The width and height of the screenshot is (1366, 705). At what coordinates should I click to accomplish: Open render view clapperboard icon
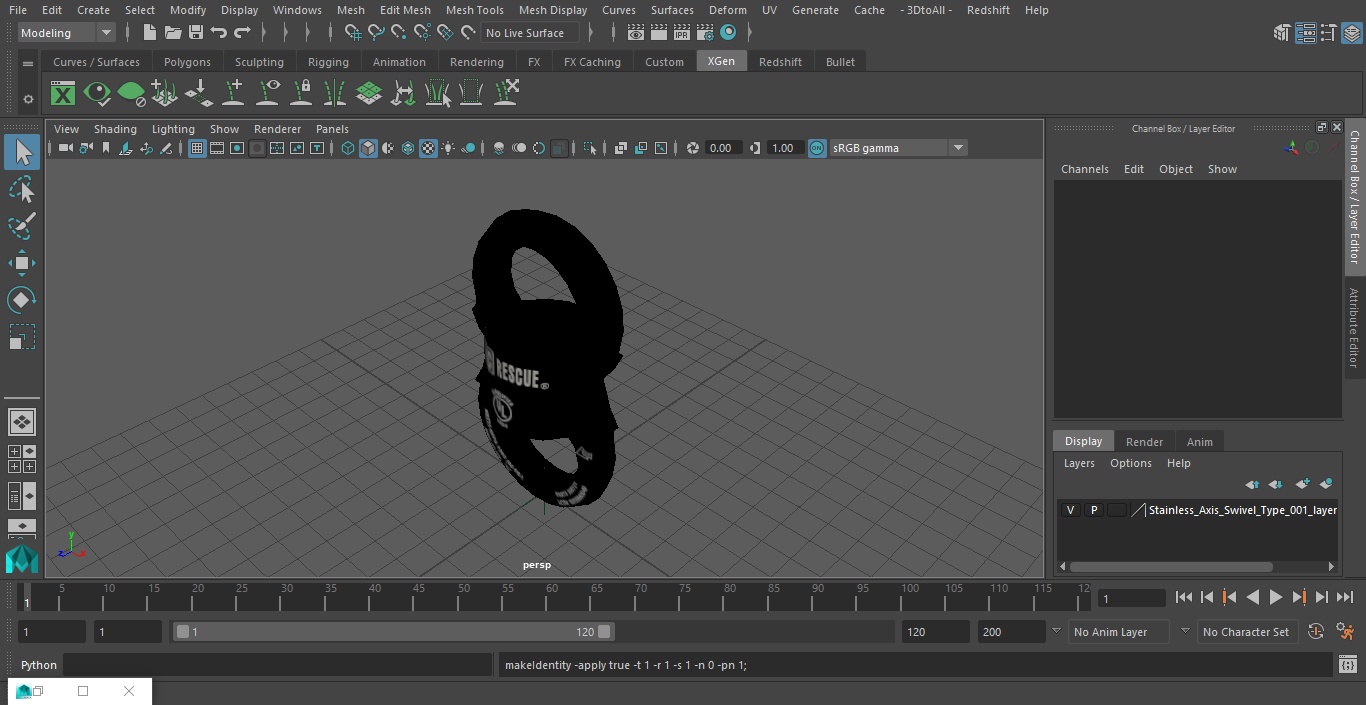point(636,33)
